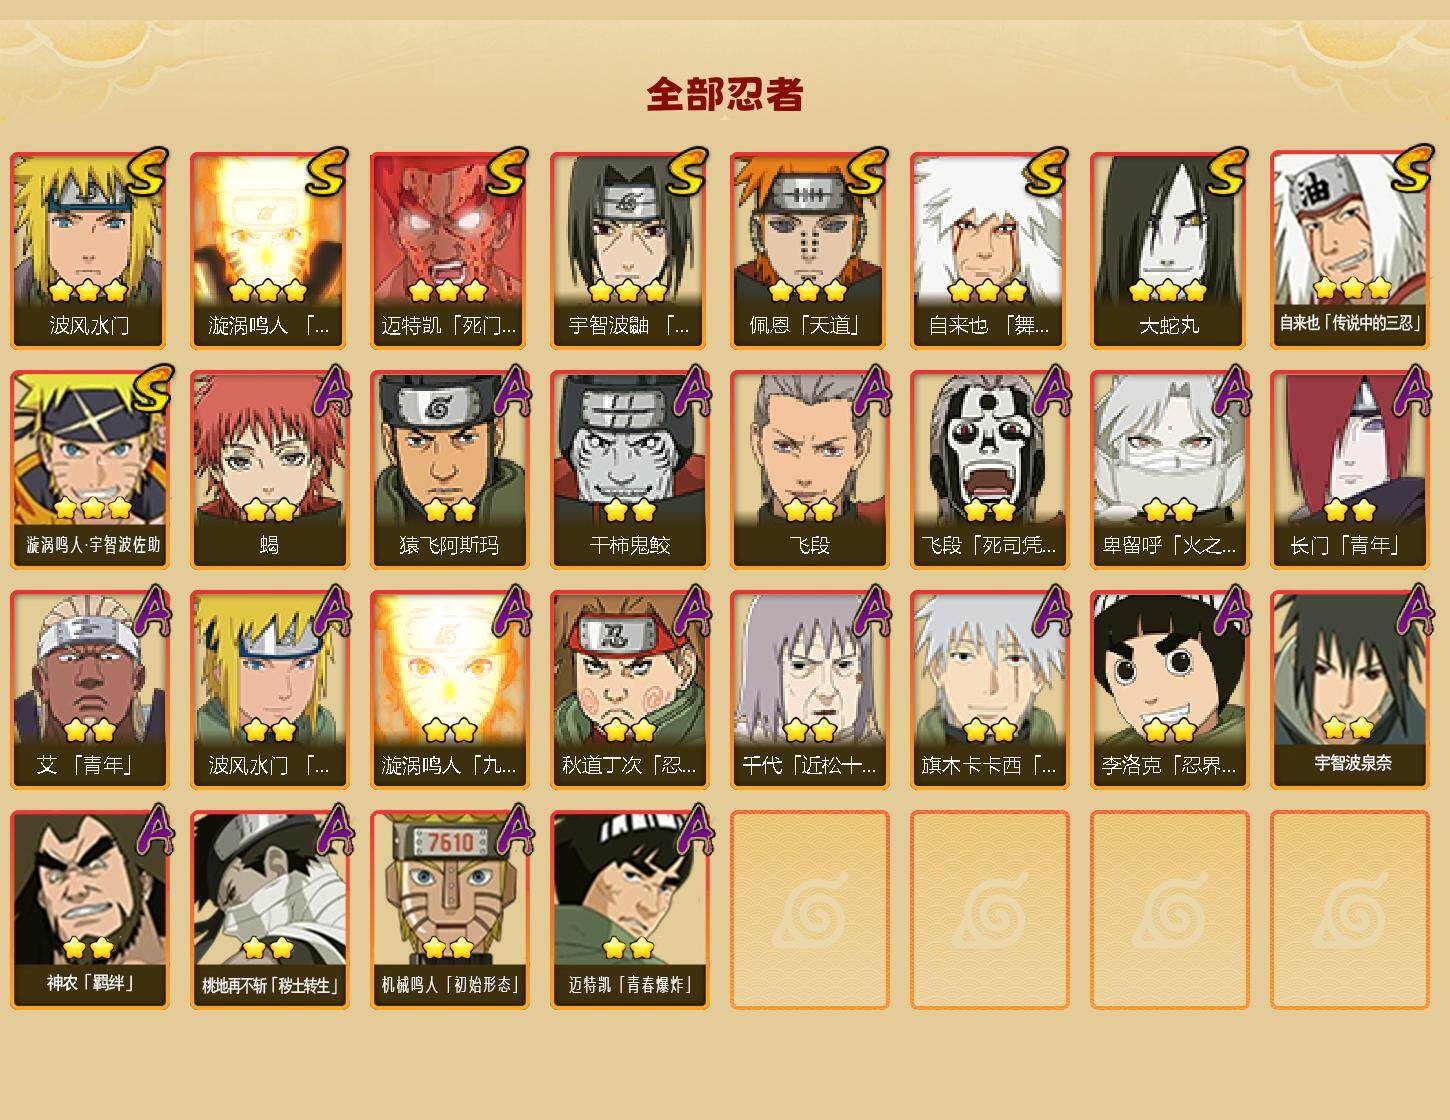Choose the 宇智波泉奈 ninja card
Viewport: 1450px width, 1120px height.
(x=1350, y=690)
